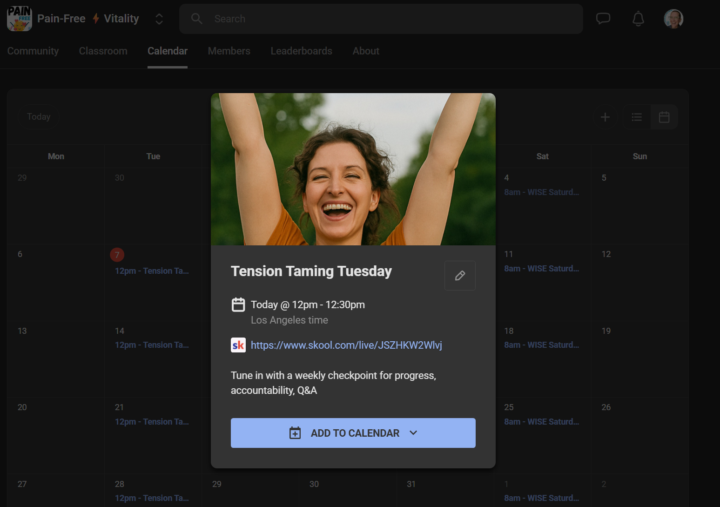Open the Classroom tab
The image size is (720, 507).
[103, 51]
